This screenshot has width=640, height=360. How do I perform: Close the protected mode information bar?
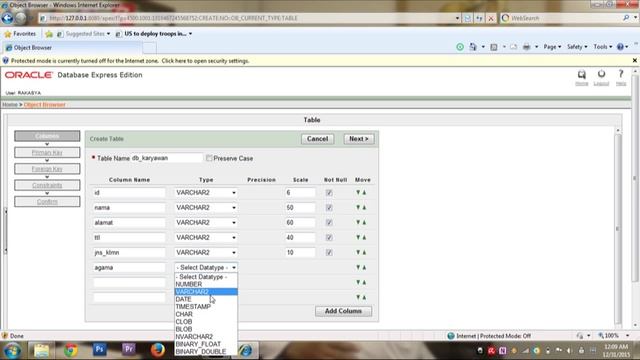click(635, 60)
